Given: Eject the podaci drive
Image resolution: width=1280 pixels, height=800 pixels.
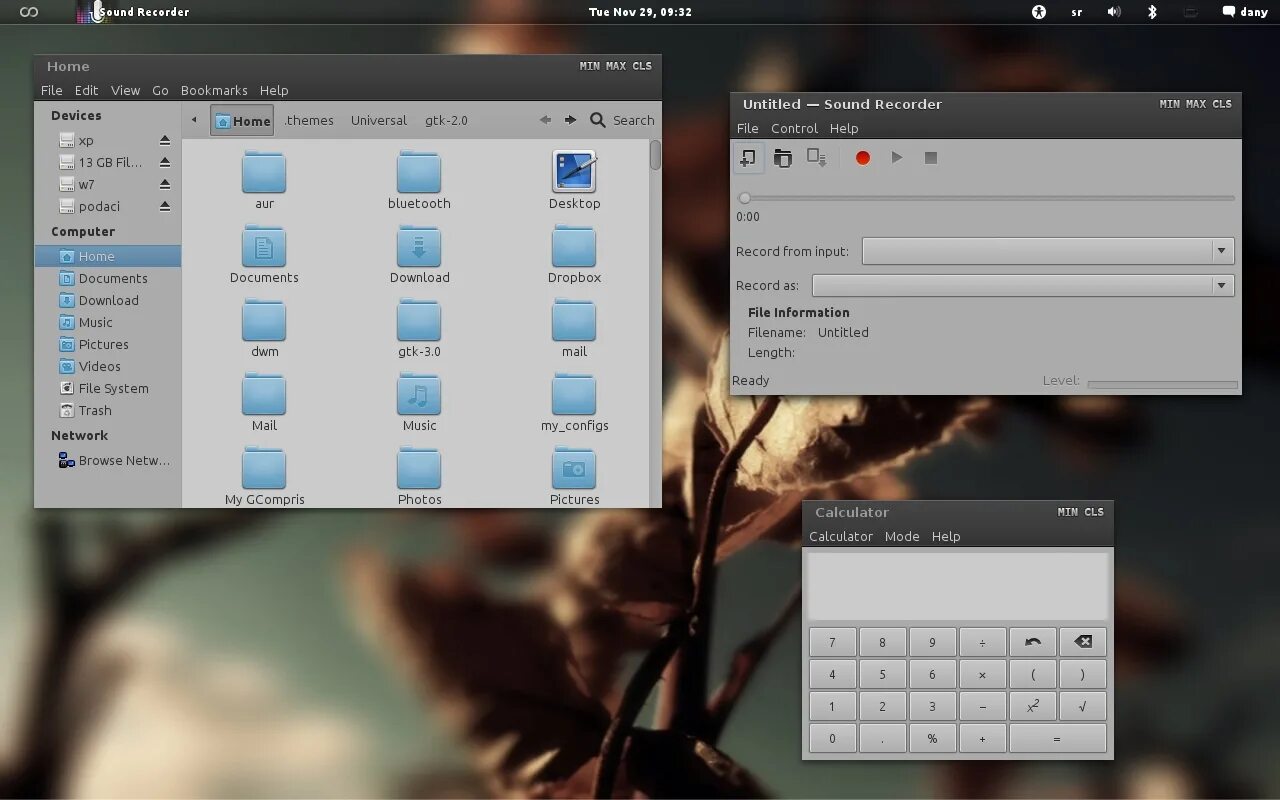Looking at the screenshot, I should coord(165,206).
